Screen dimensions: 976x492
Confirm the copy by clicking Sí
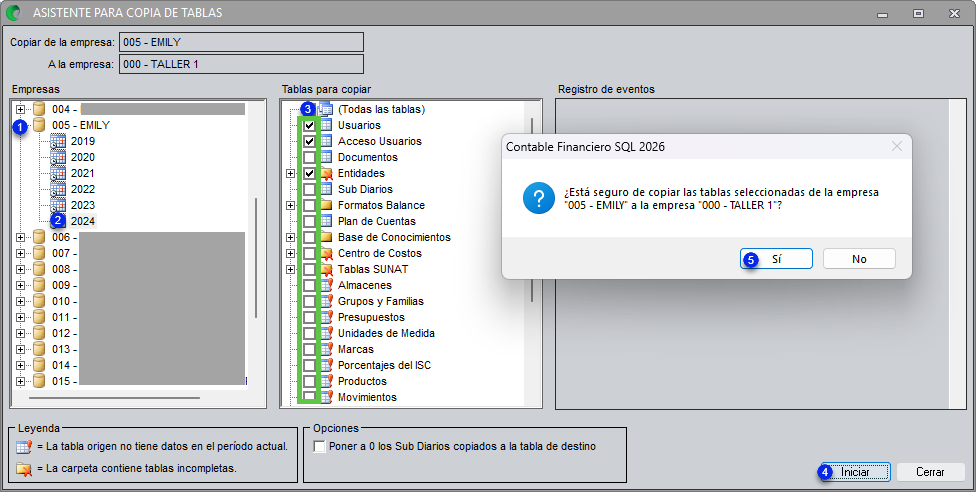[x=776, y=259]
